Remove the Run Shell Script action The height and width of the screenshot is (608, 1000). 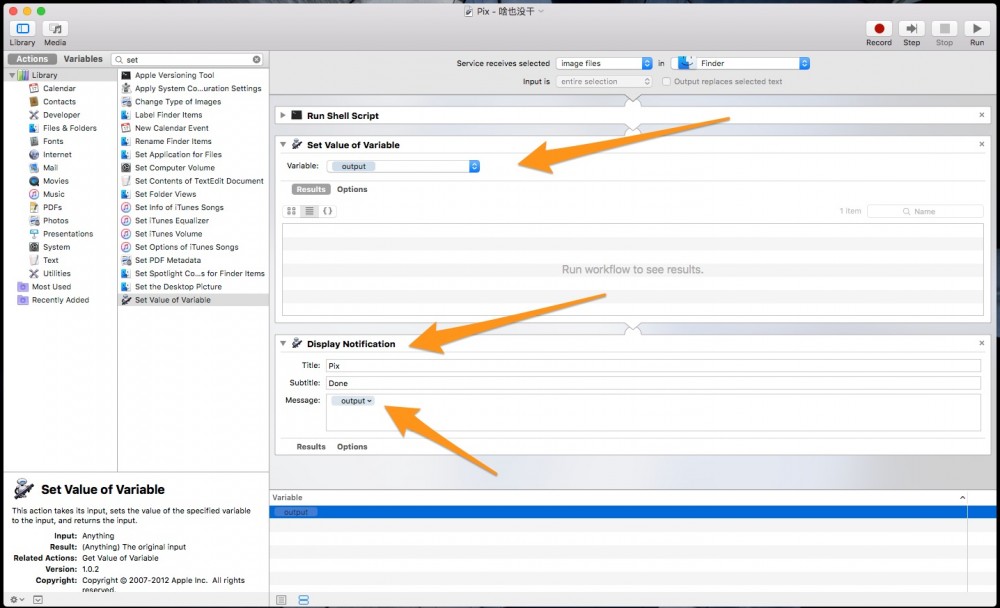pyautogui.click(x=981, y=115)
